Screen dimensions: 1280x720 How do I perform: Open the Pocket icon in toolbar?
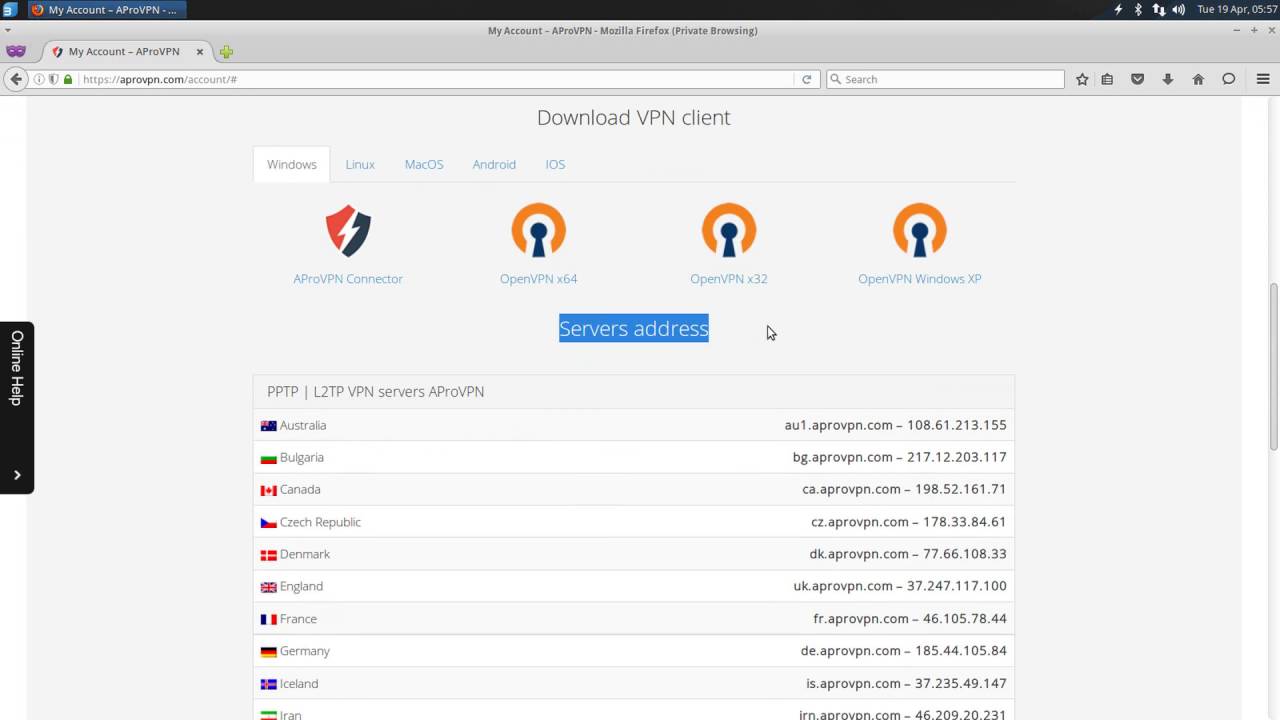click(x=1137, y=79)
